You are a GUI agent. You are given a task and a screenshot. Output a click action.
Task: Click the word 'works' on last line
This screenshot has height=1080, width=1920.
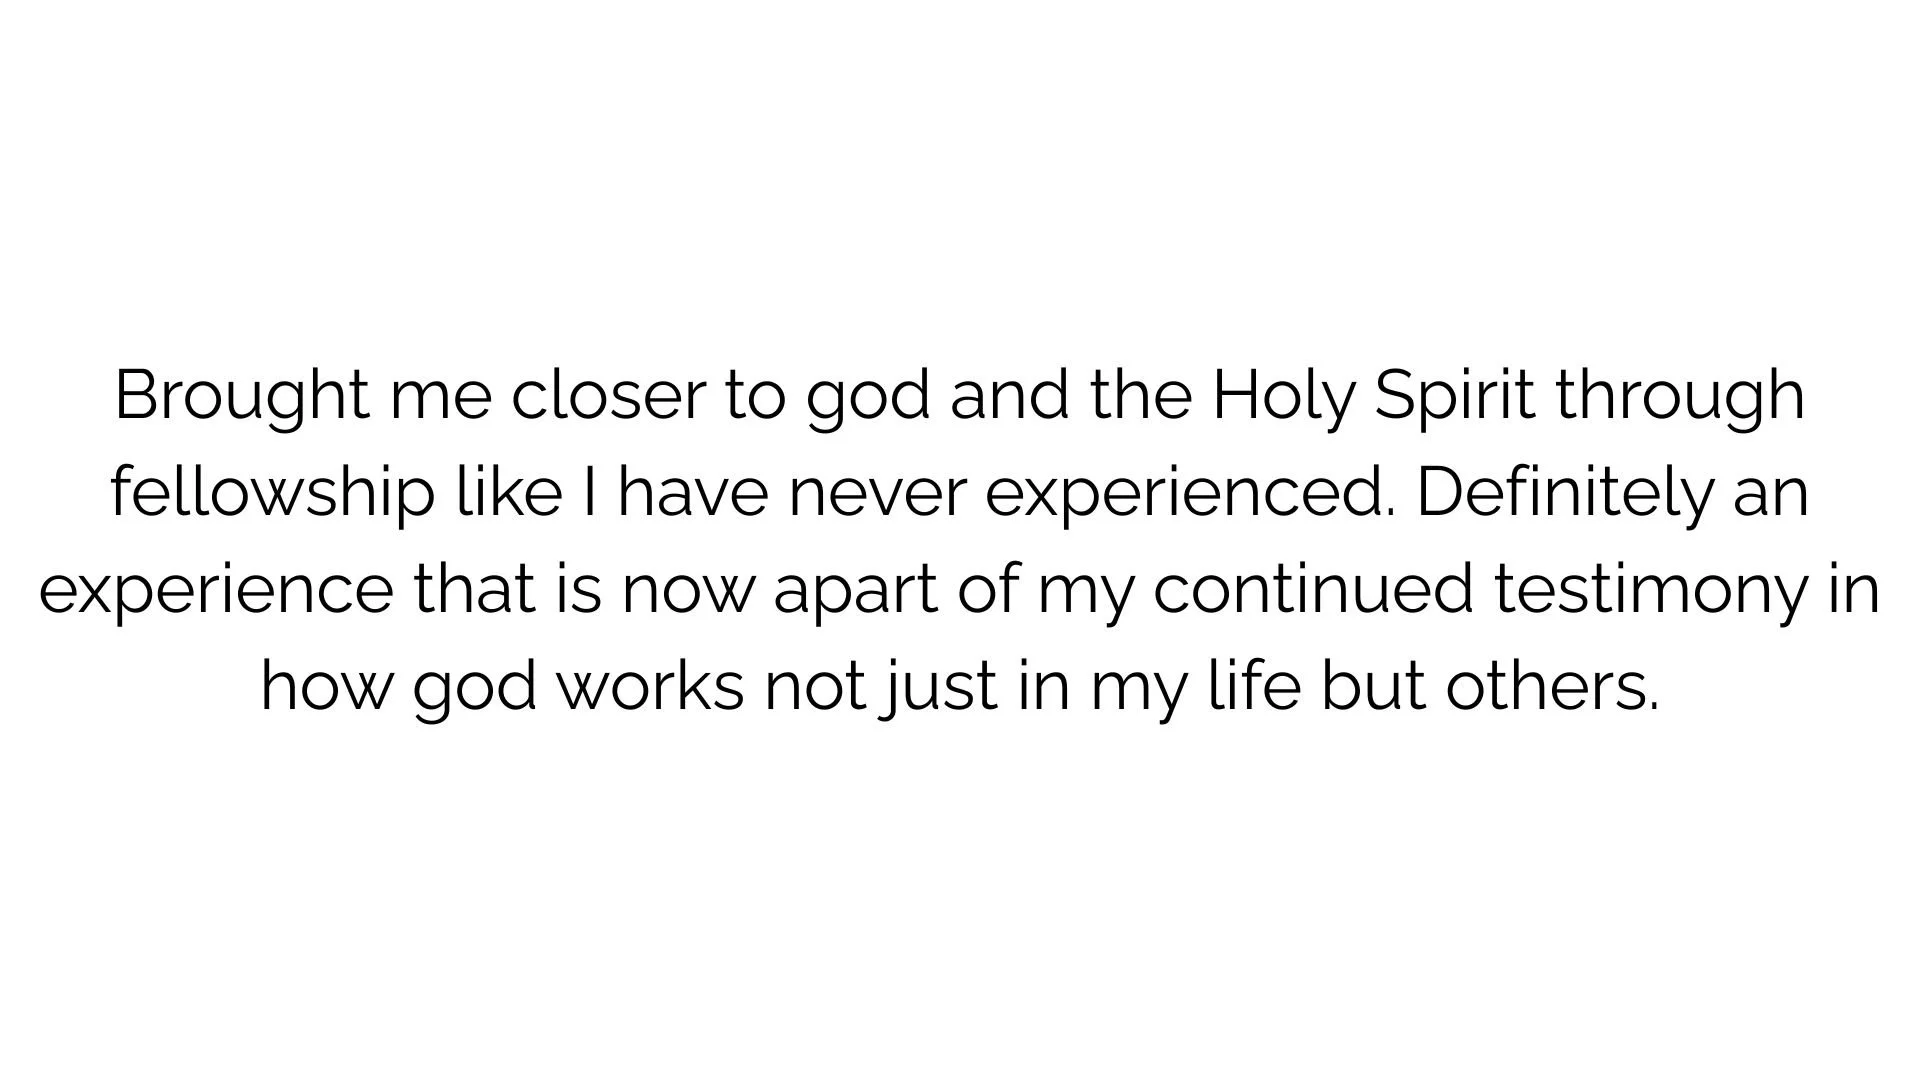pyautogui.click(x=650, y=687)
